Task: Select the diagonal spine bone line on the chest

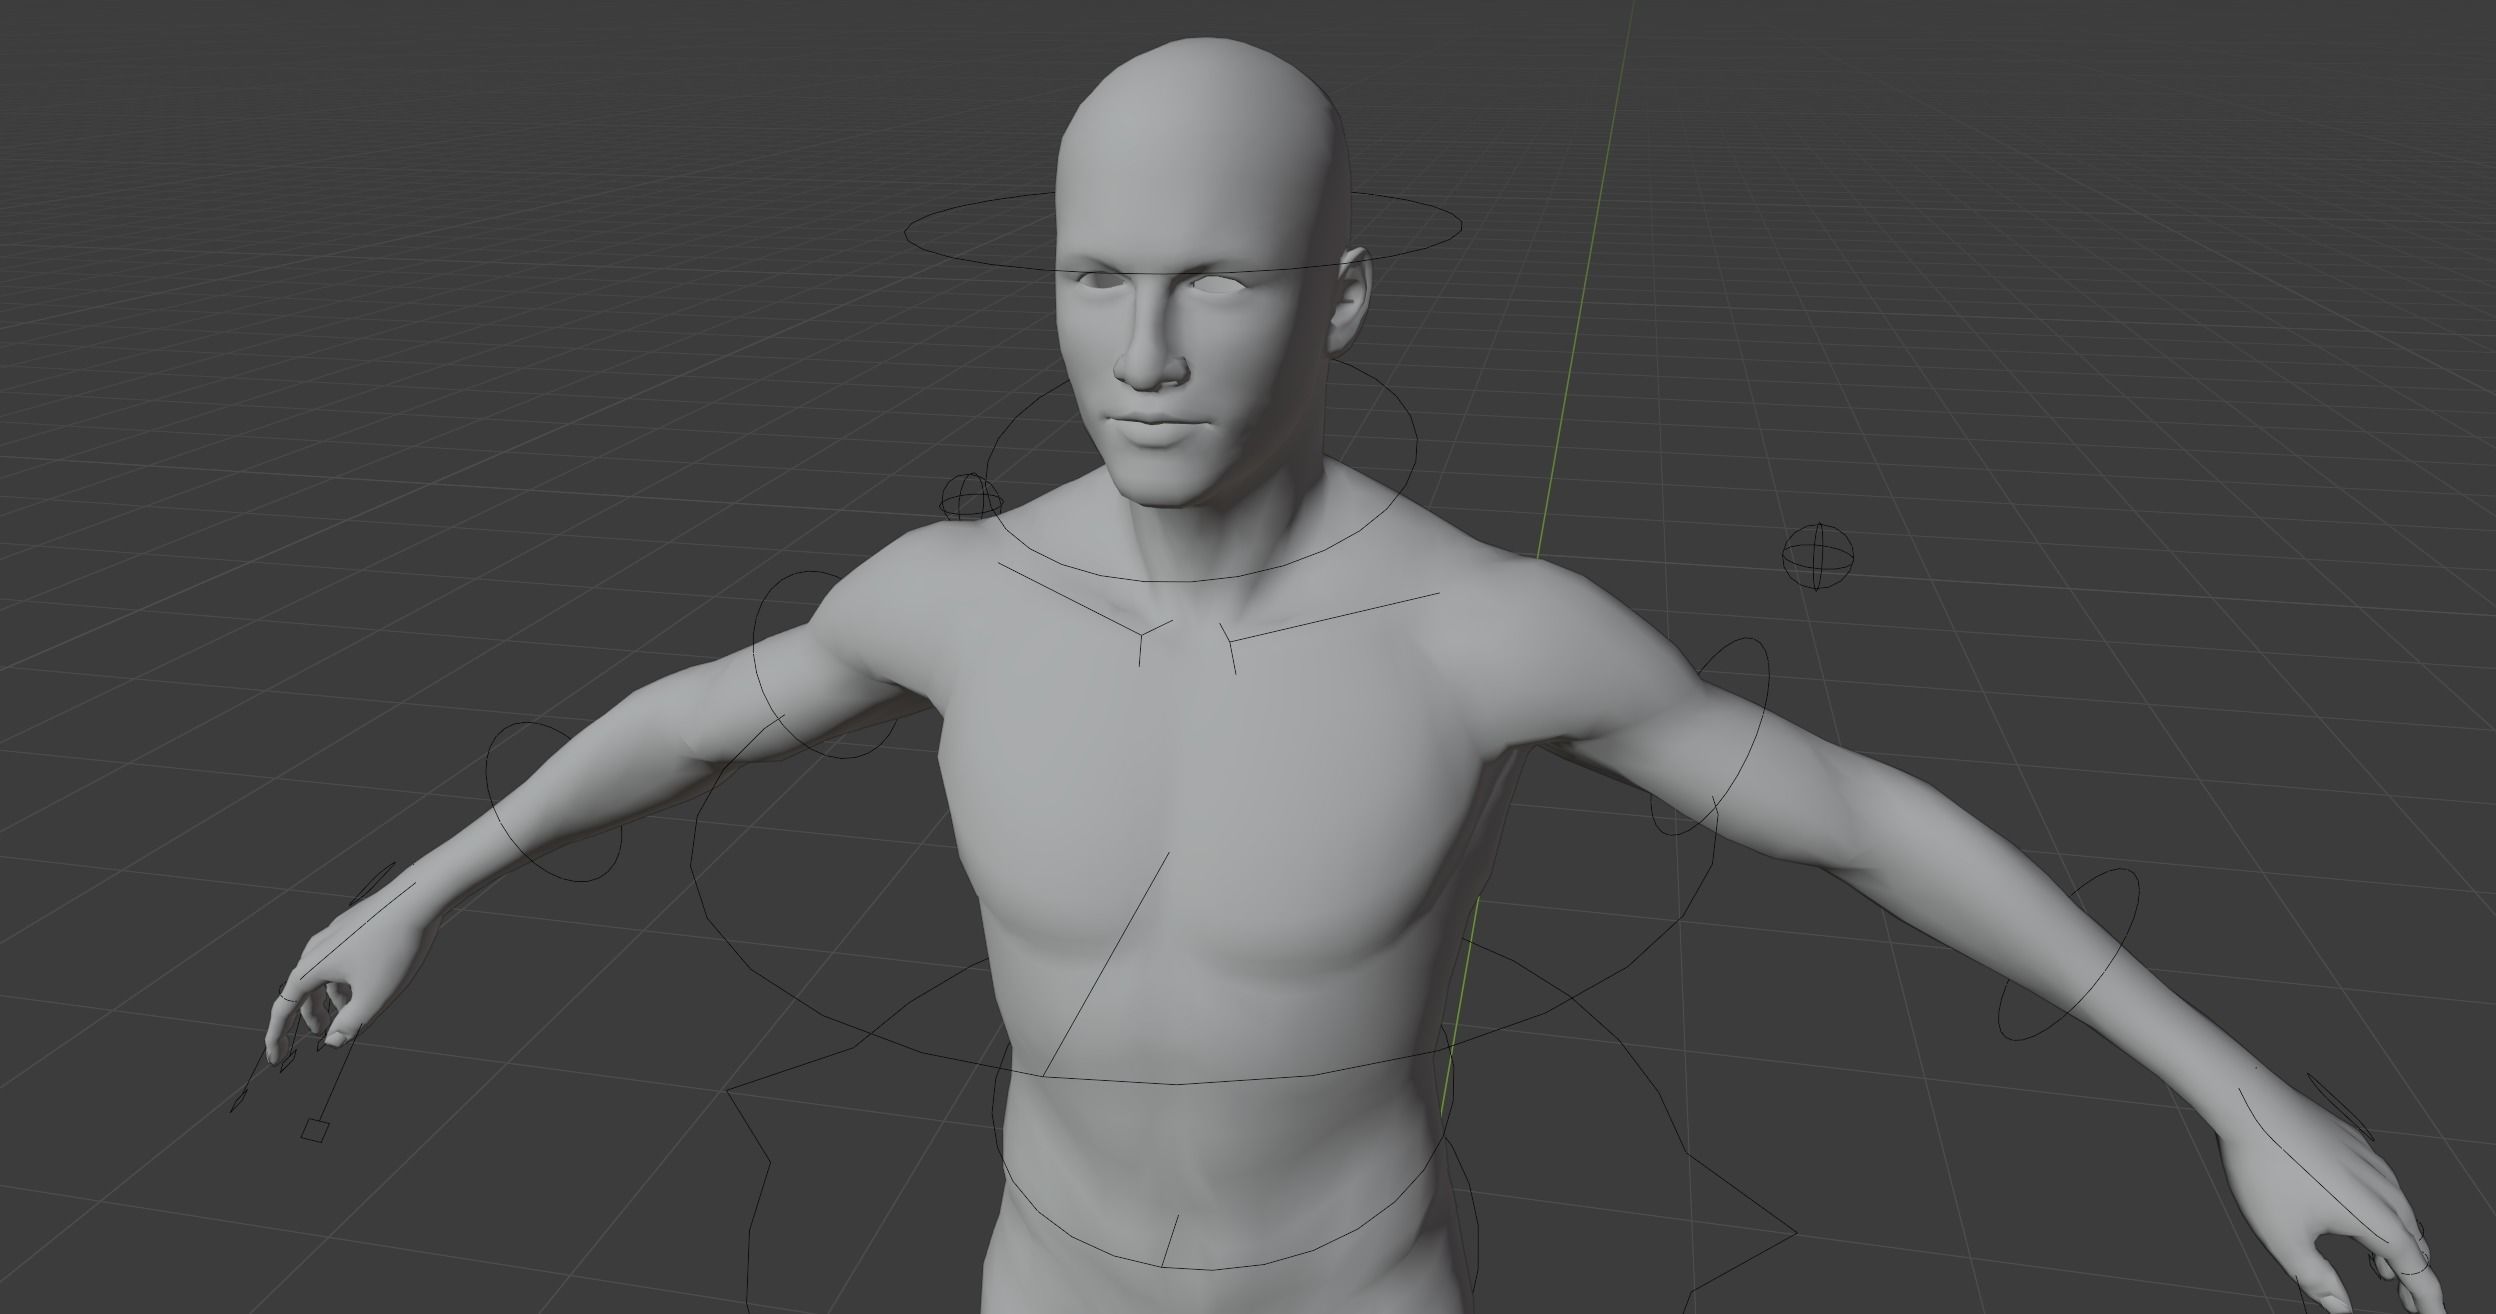Action: 1105,966
